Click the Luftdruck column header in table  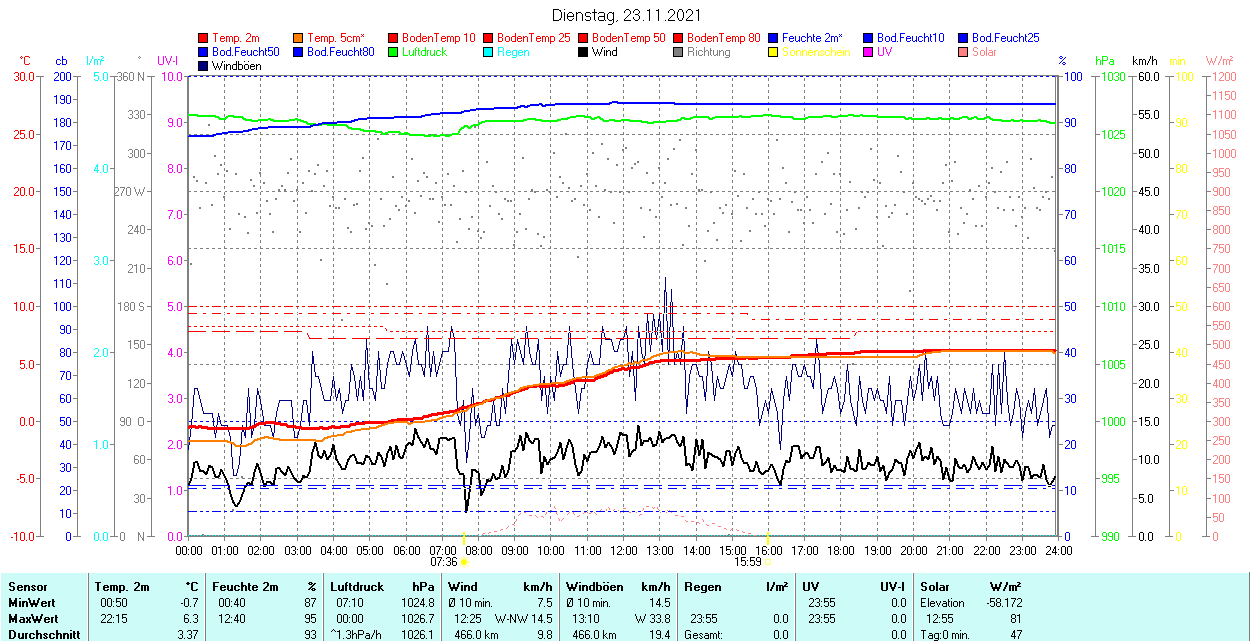356,587
